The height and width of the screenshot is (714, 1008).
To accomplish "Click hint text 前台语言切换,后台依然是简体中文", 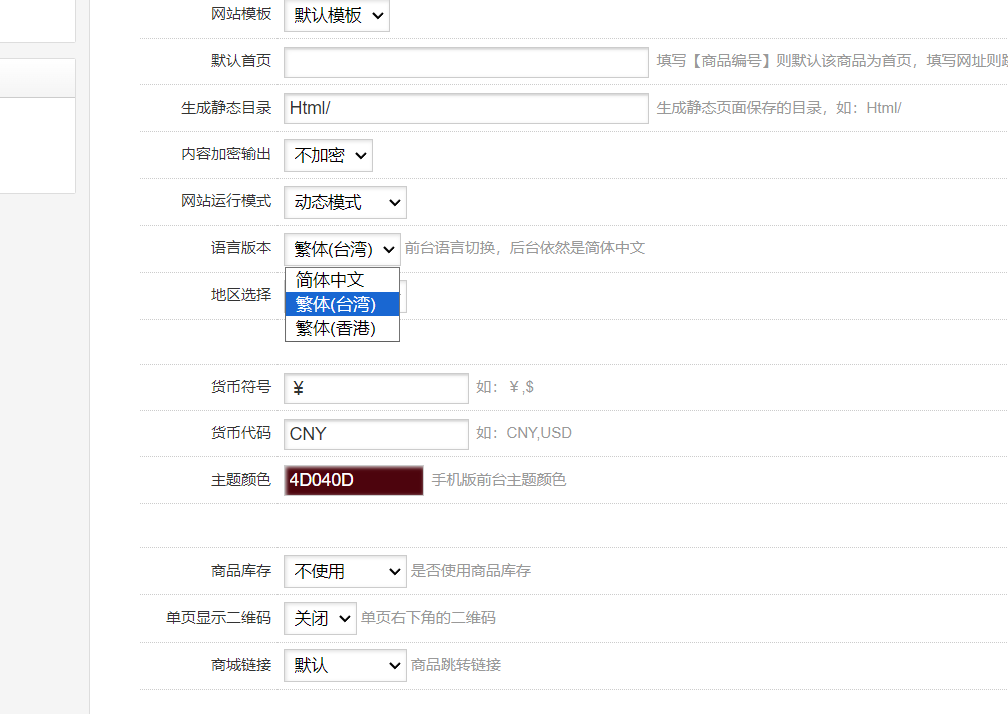I will 525,247.
